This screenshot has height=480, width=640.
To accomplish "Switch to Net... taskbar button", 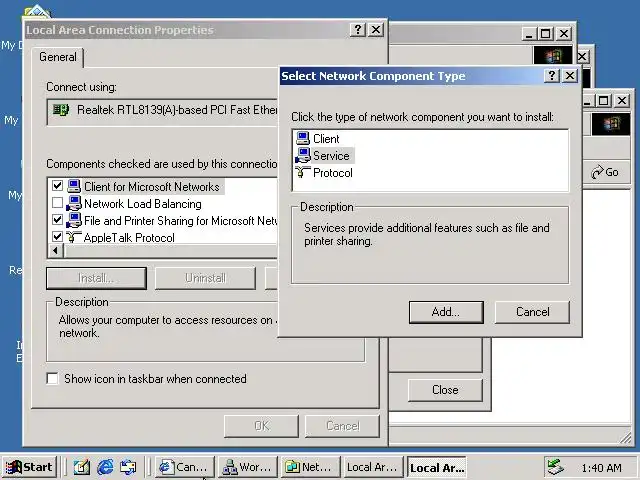I will coord(310,467).
